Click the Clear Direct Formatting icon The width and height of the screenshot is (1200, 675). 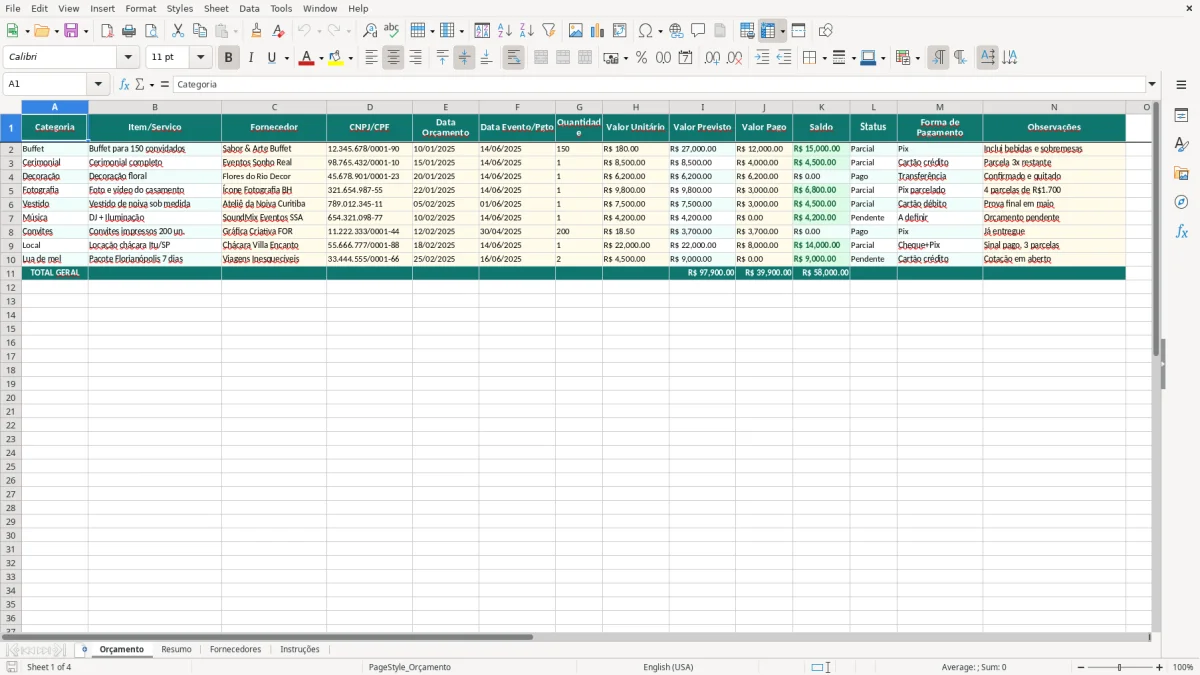(278, 31)
